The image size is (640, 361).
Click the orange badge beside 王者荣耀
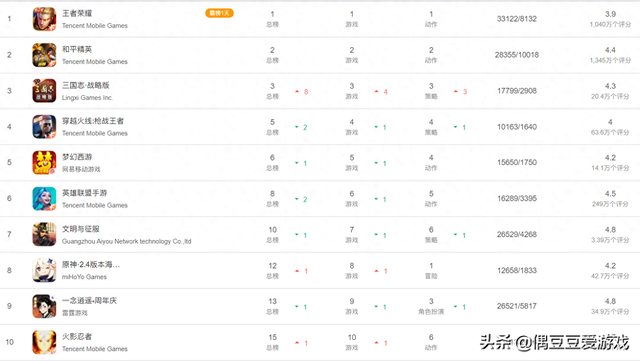coord(219,13)
